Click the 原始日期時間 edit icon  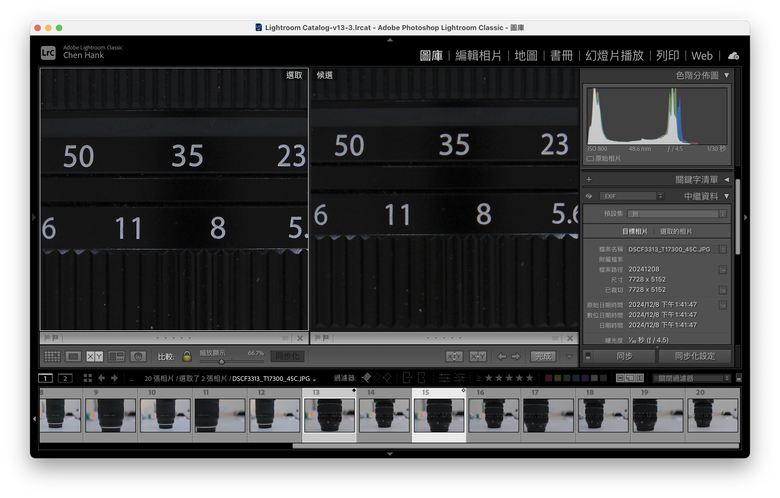tap(723, 305)
